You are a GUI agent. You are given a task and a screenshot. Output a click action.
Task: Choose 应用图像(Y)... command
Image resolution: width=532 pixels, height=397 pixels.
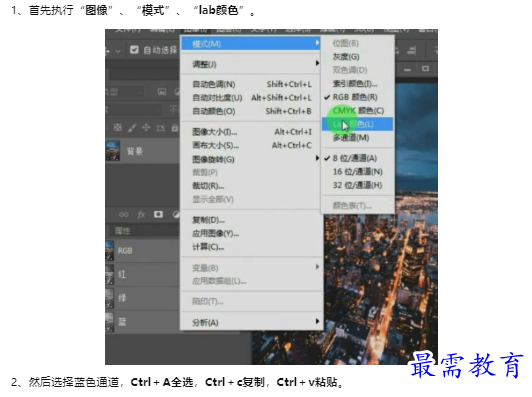(251, 234)
